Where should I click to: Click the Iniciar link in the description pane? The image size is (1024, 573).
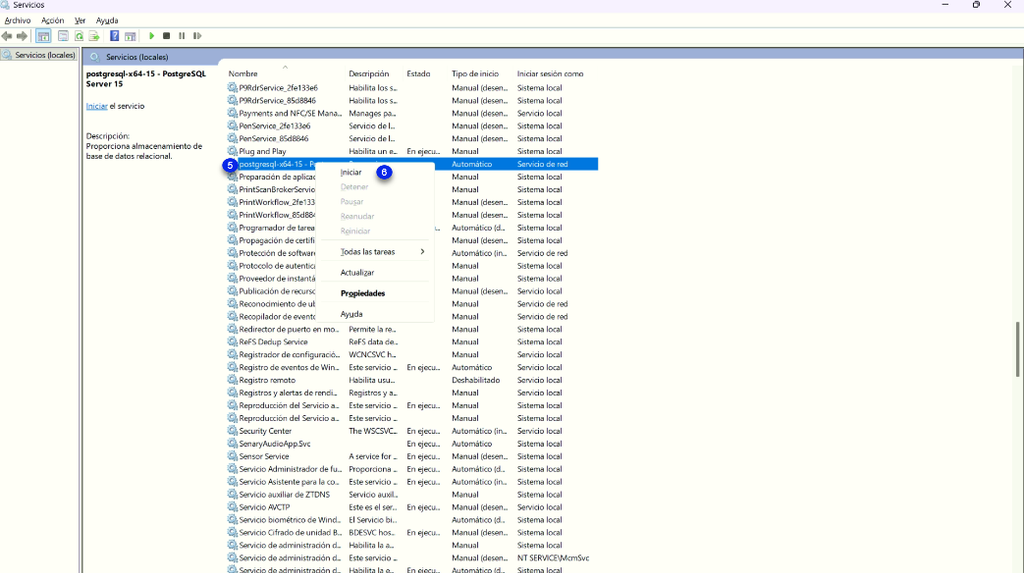pos(97,106)
